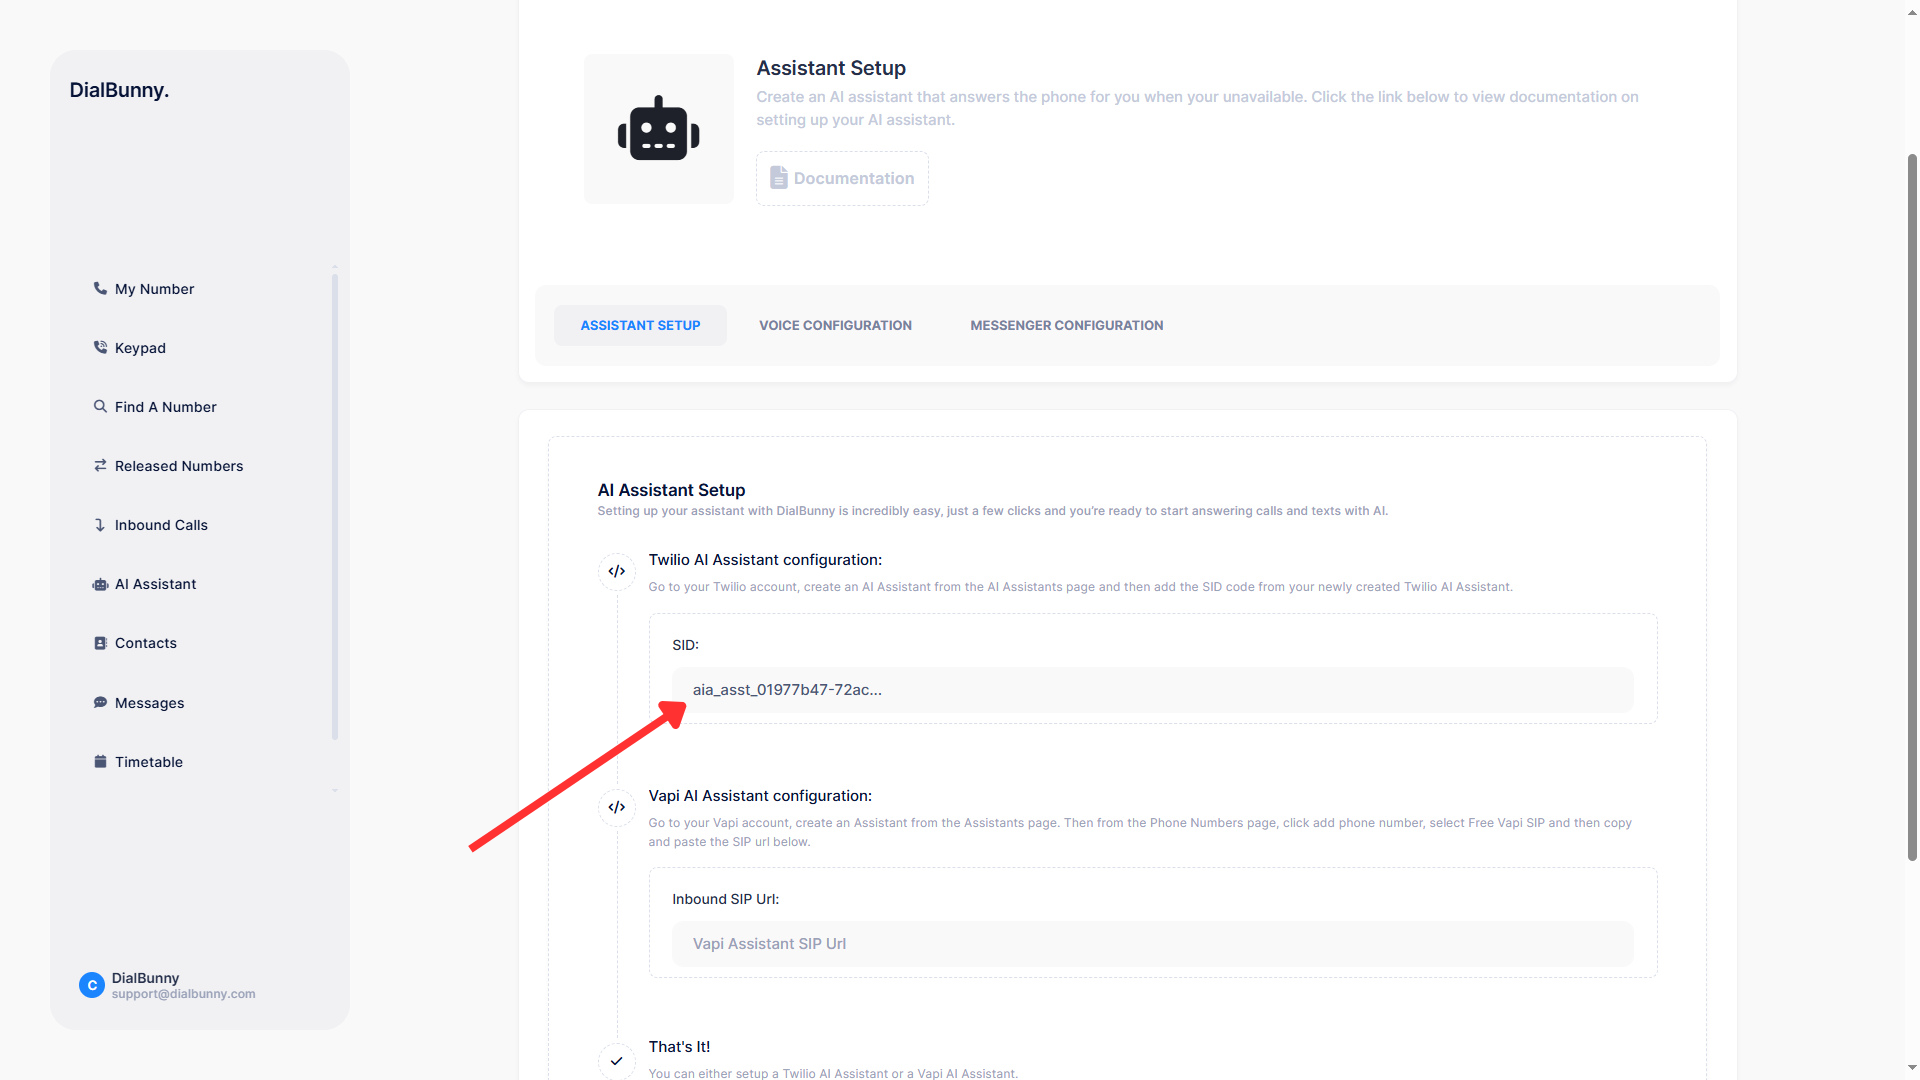Image resolution: width=1920 pixels, height=1080 pixels.
Task: Click the robot icon in Assistant Setup header
Action: coord(658,128)
